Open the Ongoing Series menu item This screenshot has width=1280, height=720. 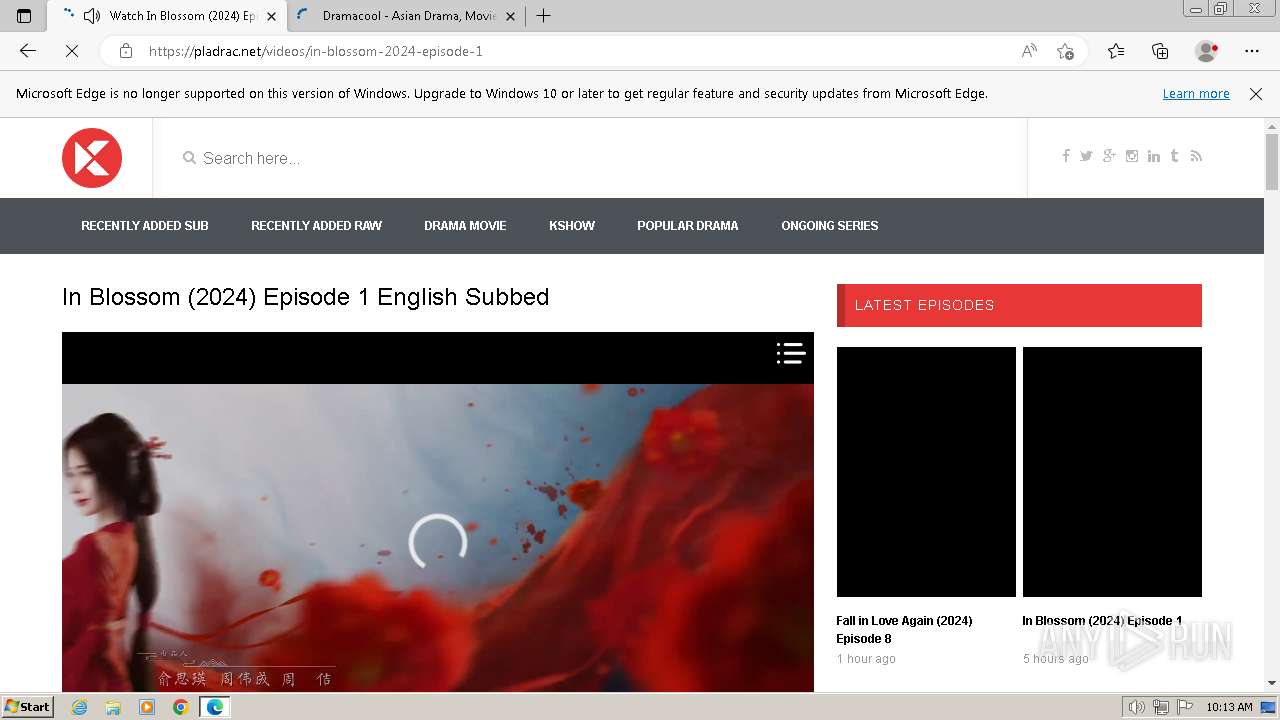pos(830,226)
